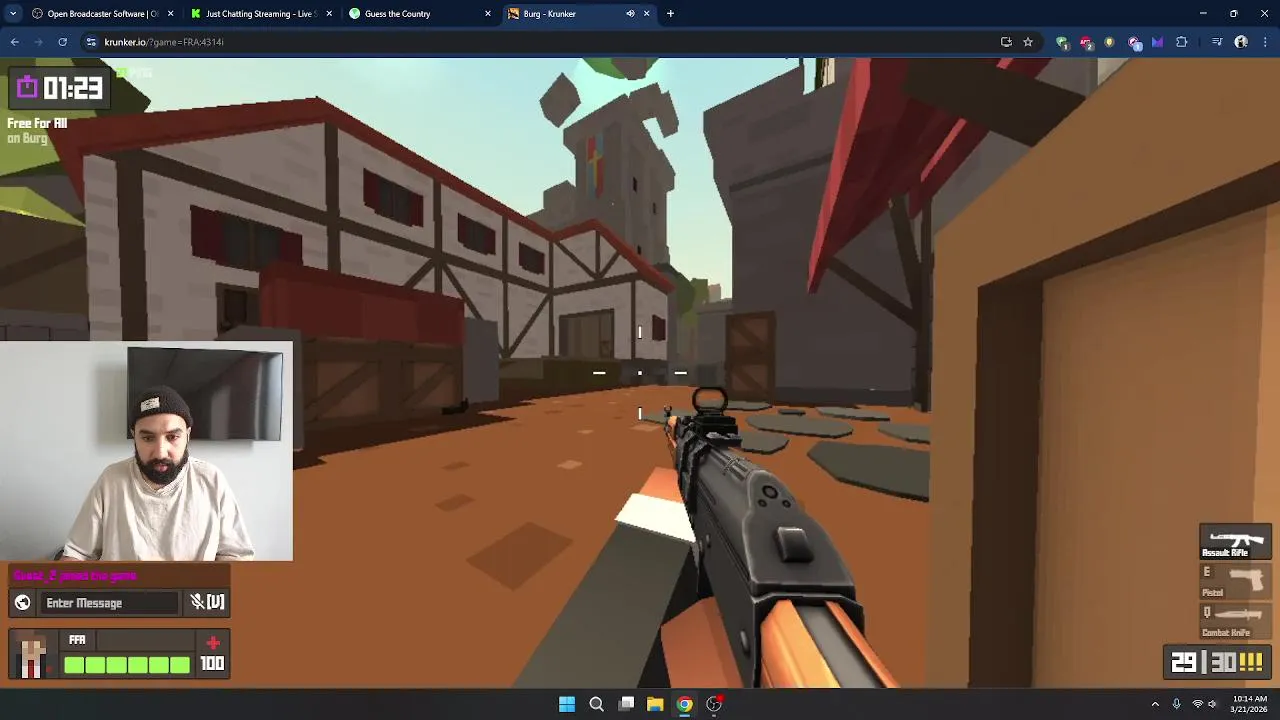Click the webcam overlay of the streamer
Viewport: 1280px width, 720px height.
pos(146,451)
